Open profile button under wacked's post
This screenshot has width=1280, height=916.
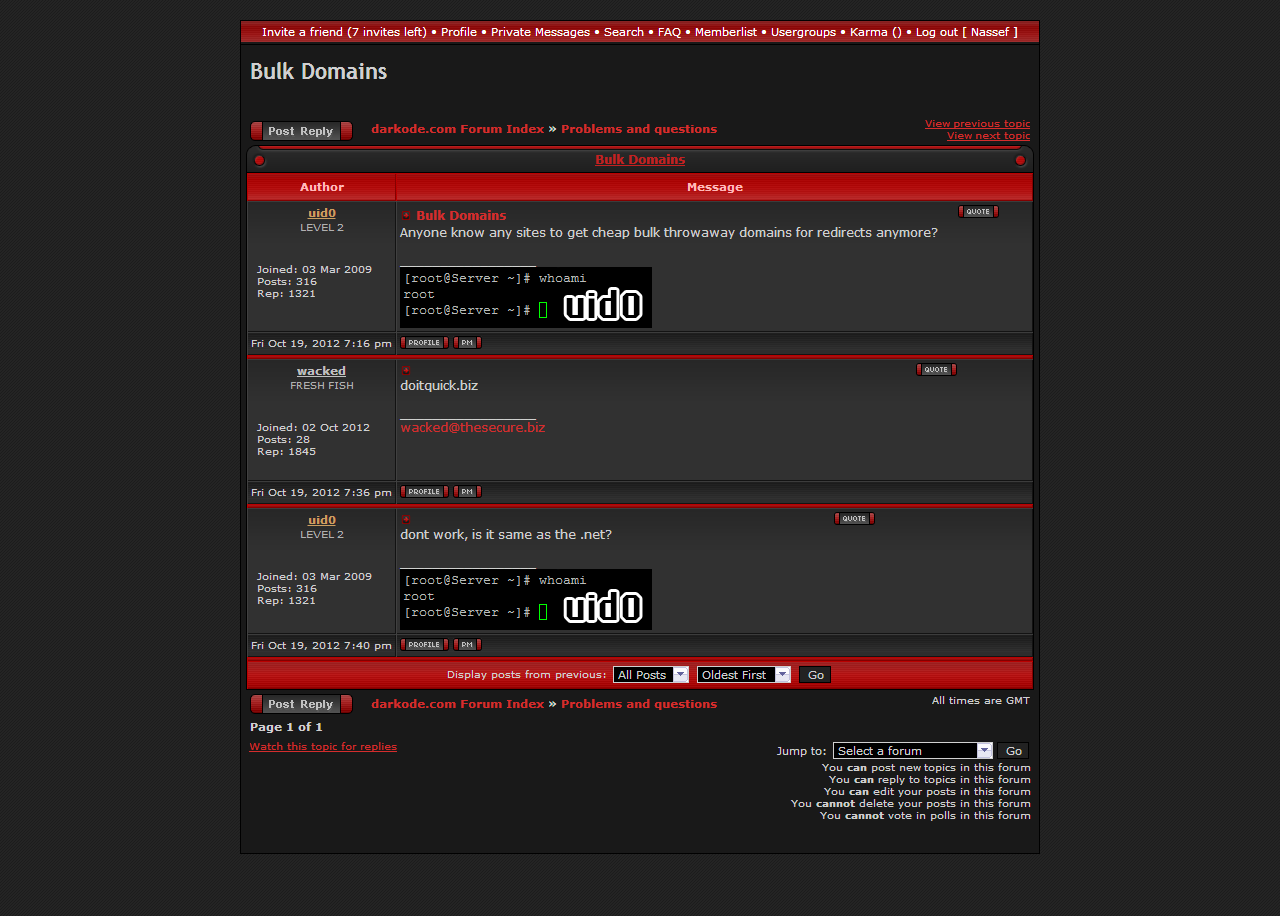click(424, 492)
